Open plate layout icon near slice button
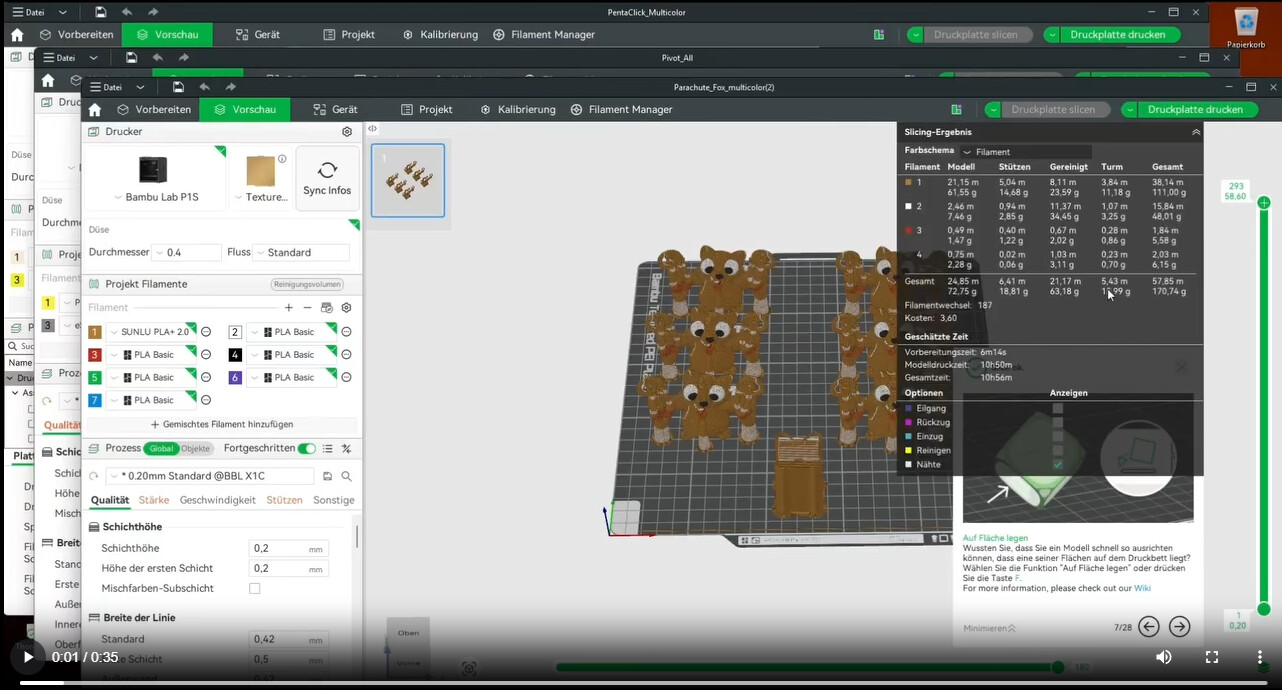 (x=957, y=110)
